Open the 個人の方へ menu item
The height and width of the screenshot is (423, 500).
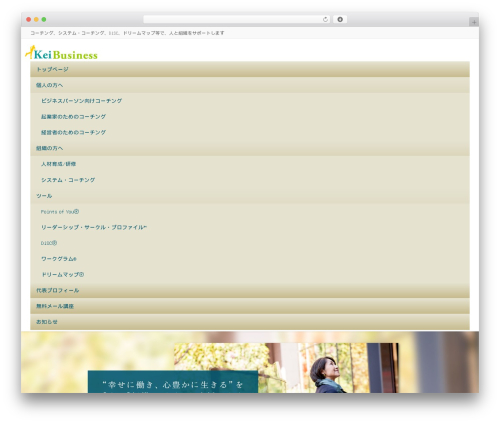250,85
